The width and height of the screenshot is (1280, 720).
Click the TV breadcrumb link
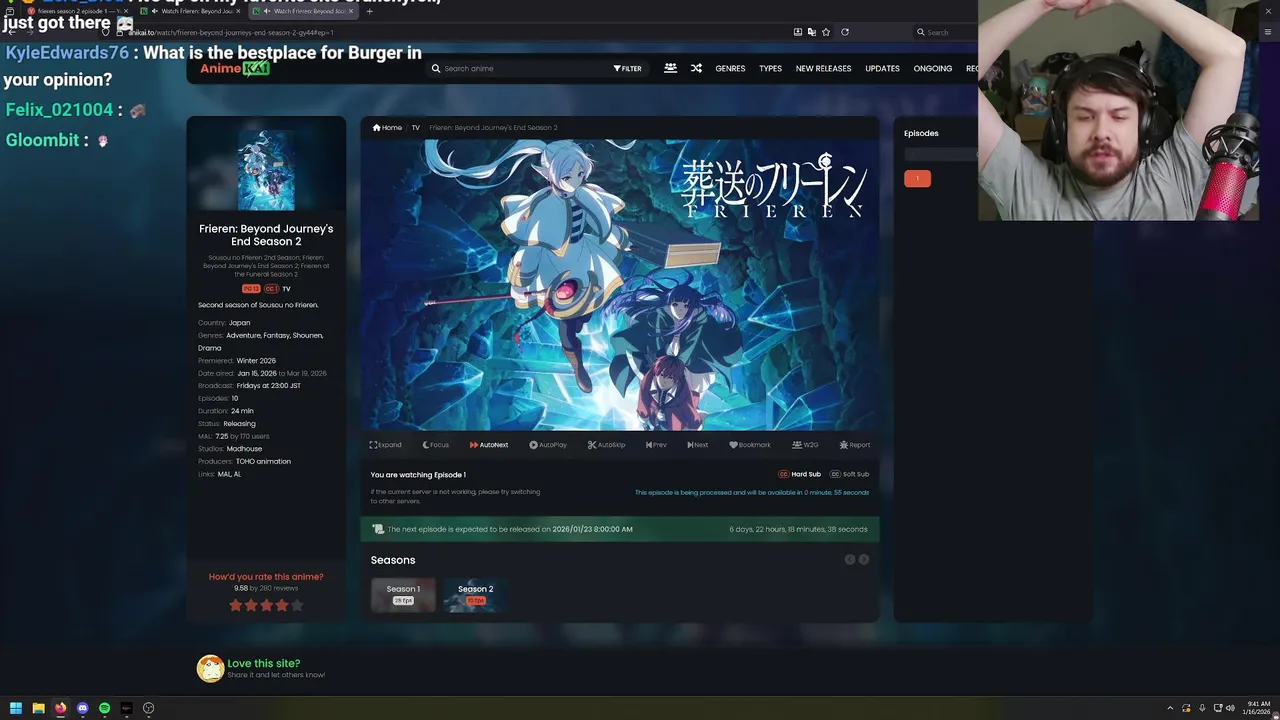[x=416, y=127]
